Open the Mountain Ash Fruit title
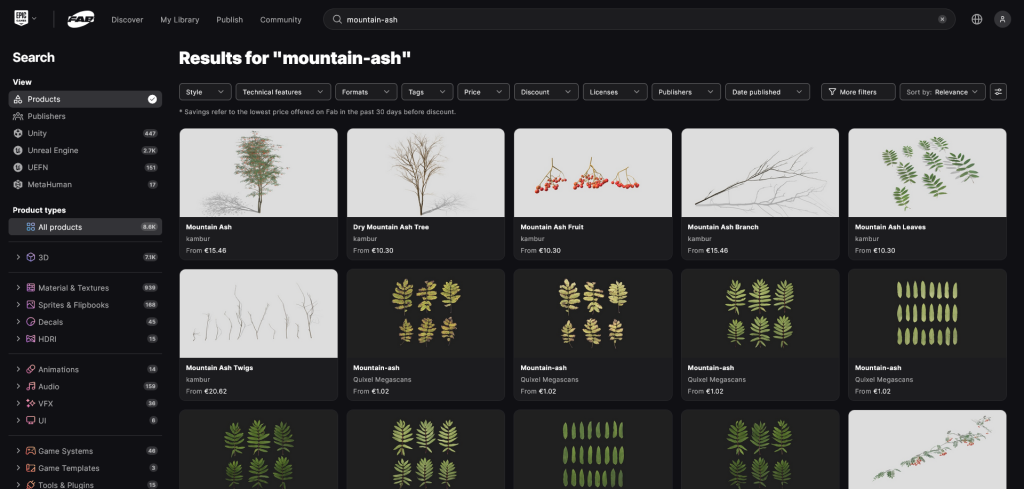1024x489 pixels. point(552,227)
